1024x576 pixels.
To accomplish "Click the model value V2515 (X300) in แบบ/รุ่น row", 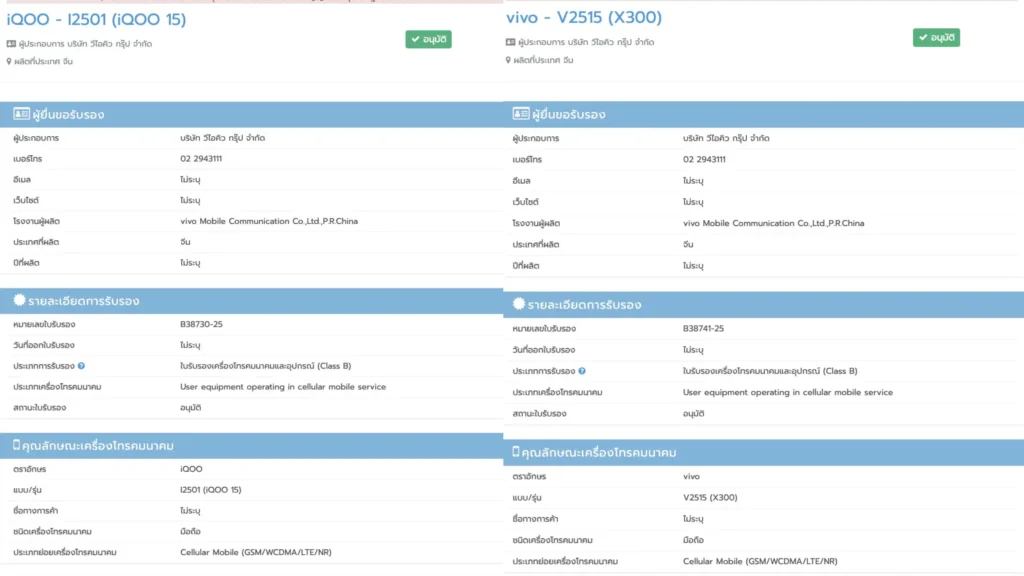I will click(710, 497).
